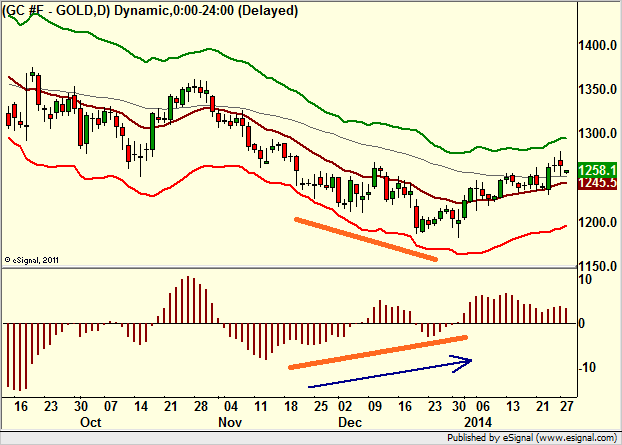Click the 2014 year label
The image size is (622, 445).
point(478,422)
